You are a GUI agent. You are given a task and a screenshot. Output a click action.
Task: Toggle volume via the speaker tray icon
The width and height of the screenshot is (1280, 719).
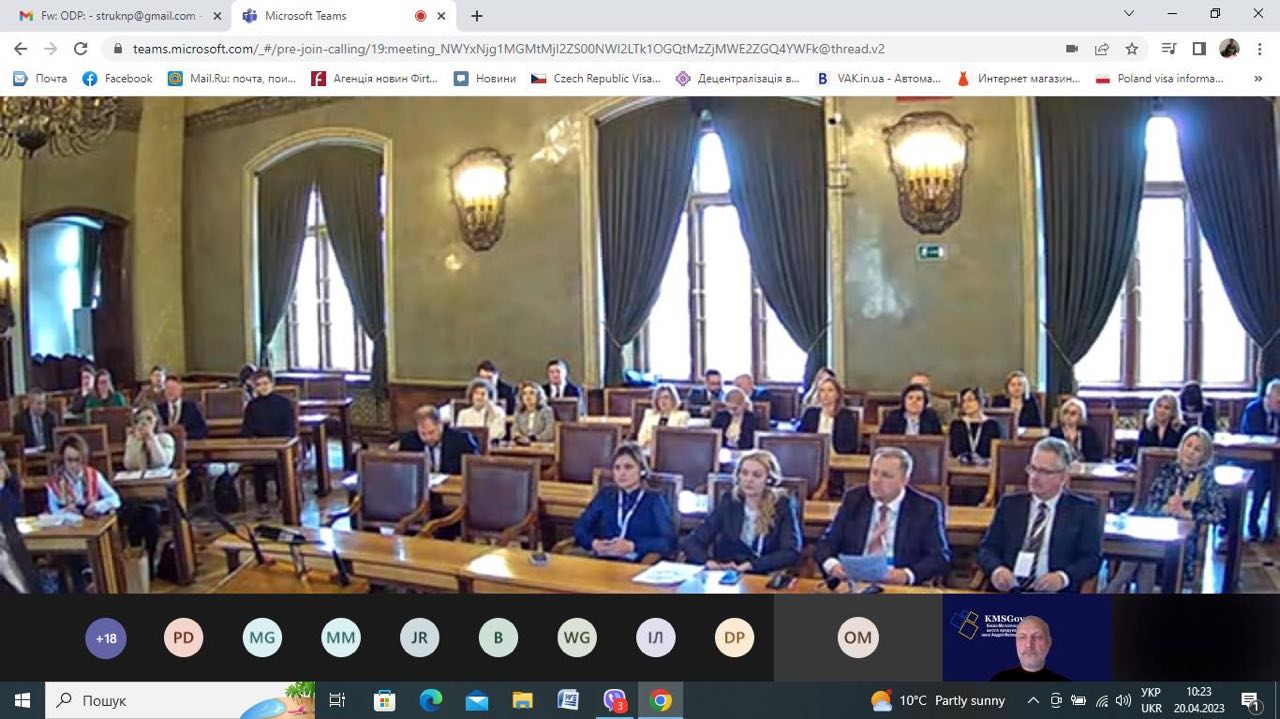point(1123,700)
